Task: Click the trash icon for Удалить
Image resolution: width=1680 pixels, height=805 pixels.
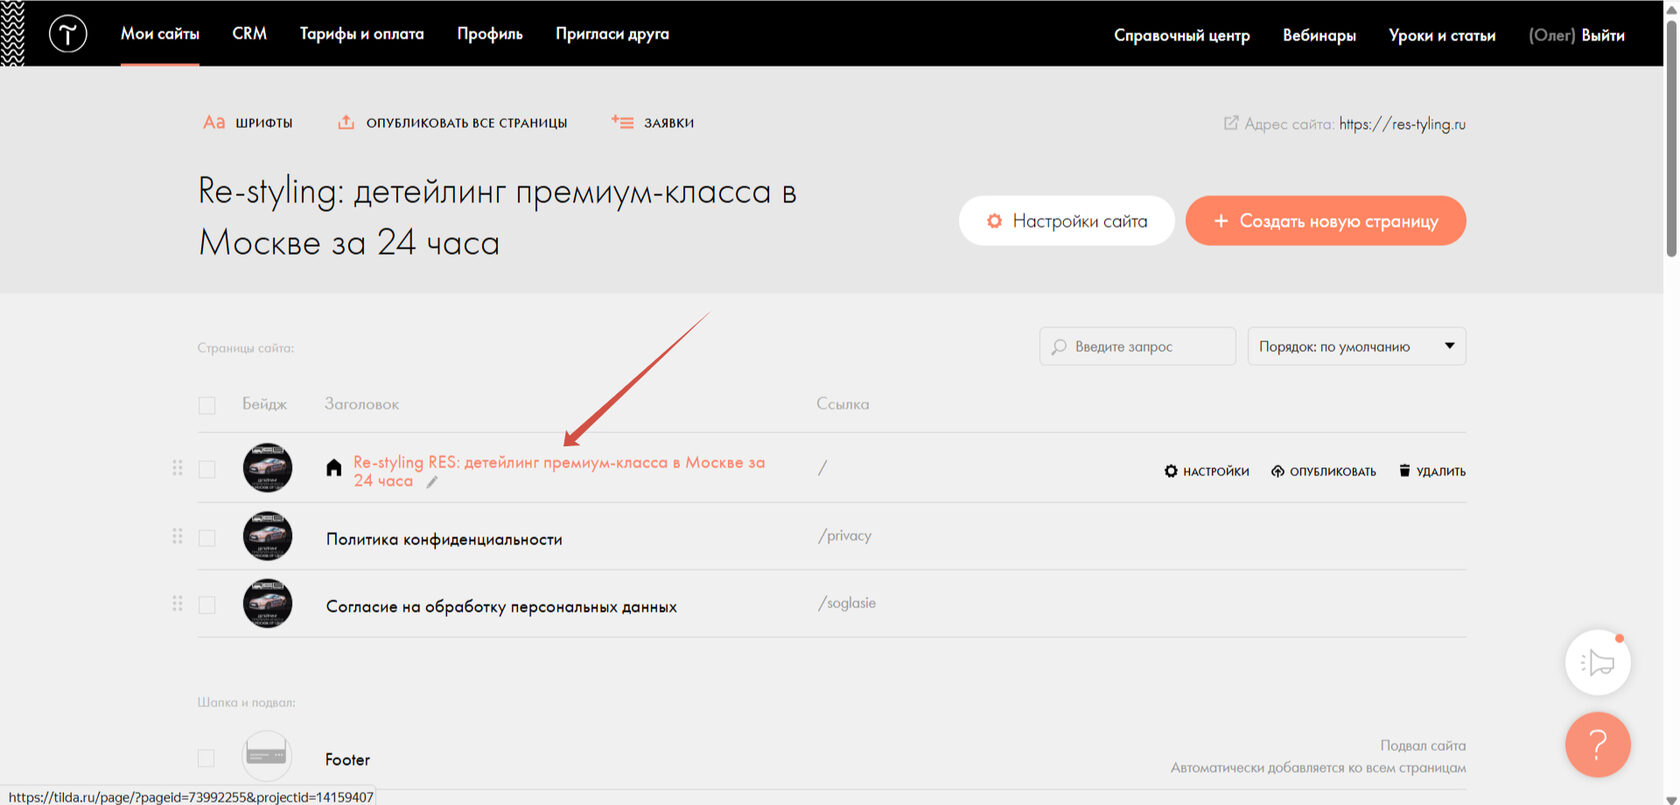Action: [x=1404, y=470]
